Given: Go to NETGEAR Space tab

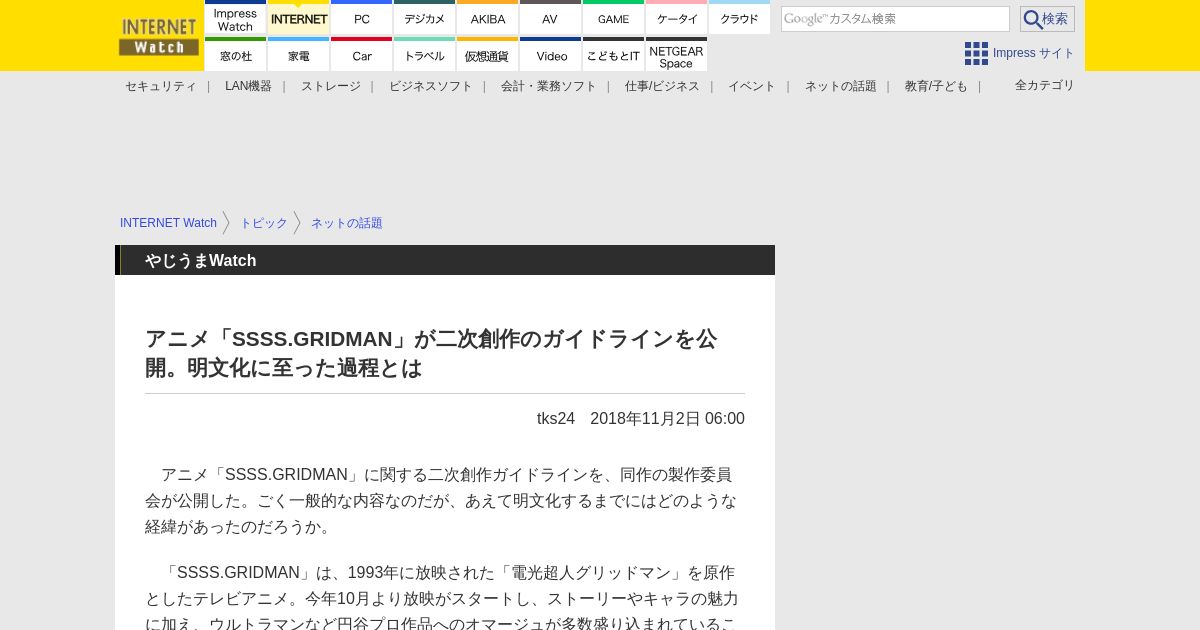Looking at the screenshot, I should 677,55.
